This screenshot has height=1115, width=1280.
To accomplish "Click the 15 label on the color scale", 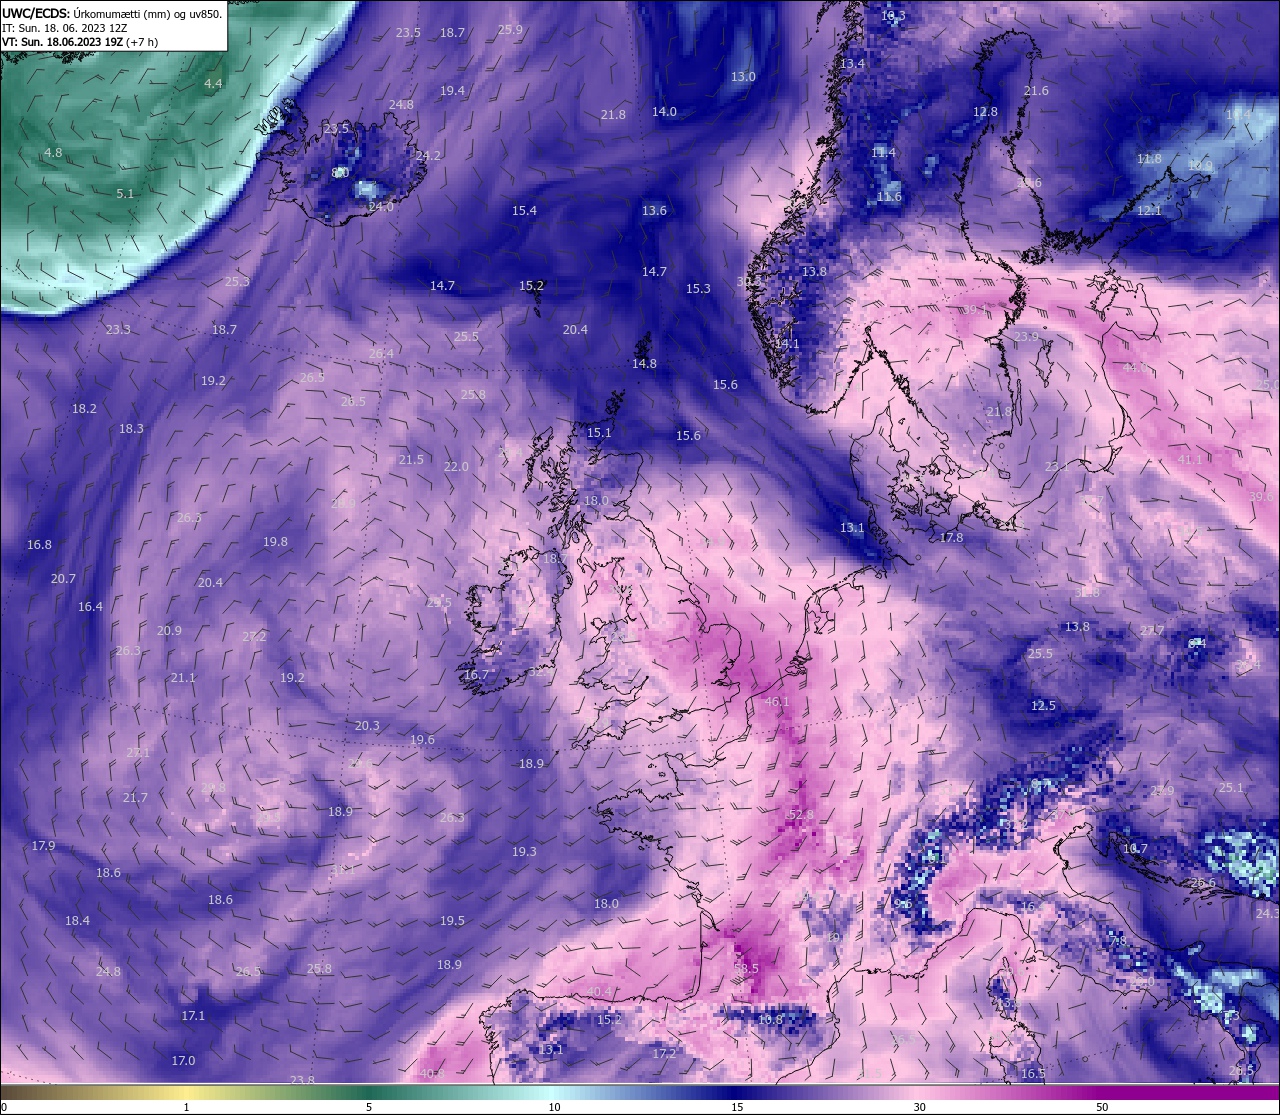I will [737, 1107].
